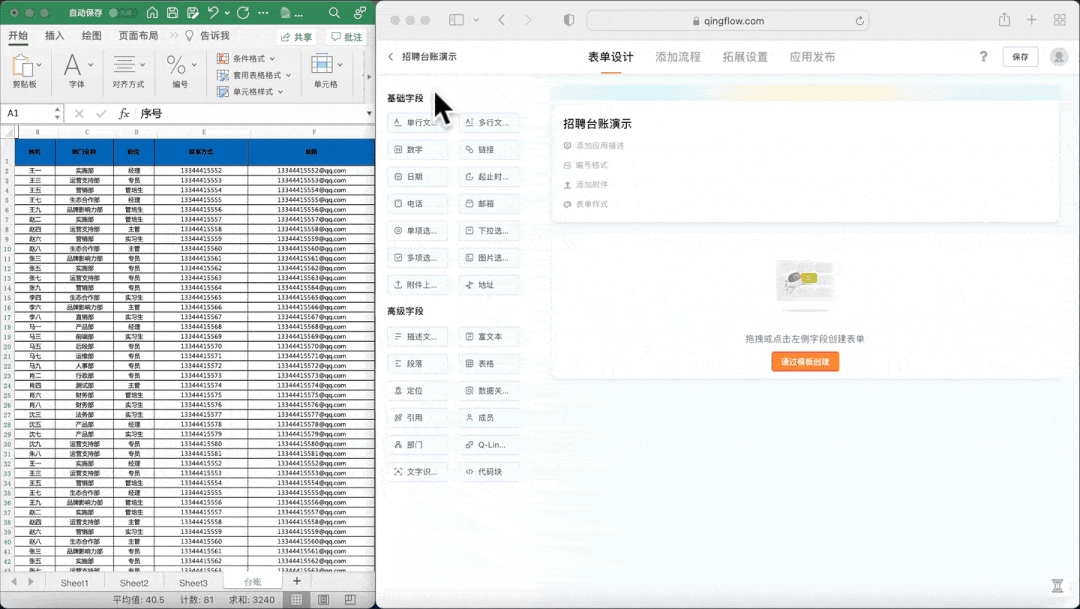This screenshot has height=609, width=1080.
Task: Go back from 招聘台账演示 with chevron
Action: (391, 56)
